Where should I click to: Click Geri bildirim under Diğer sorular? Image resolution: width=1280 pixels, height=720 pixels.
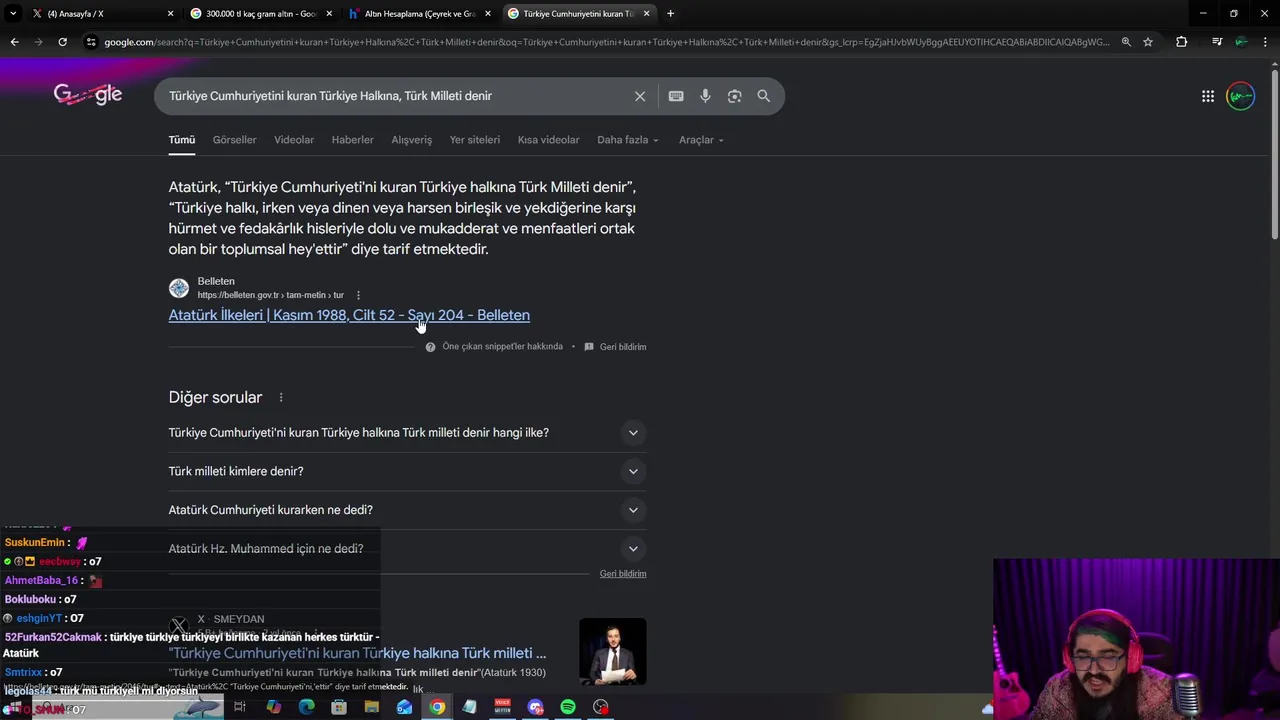tap(623, 574)
